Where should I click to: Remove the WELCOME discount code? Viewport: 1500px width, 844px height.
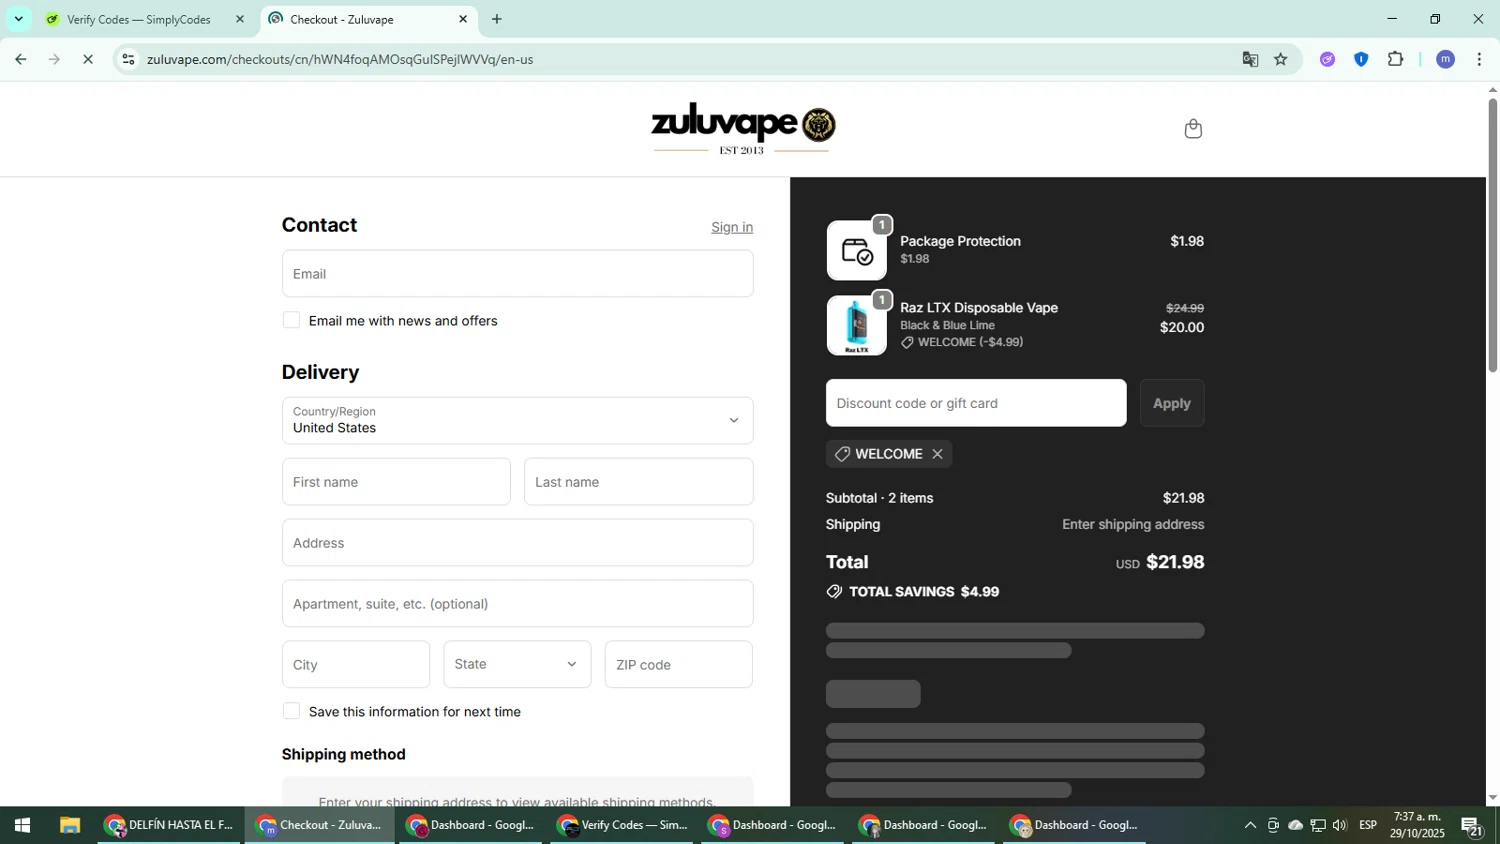pyautogui.click(x=937, y=454)
